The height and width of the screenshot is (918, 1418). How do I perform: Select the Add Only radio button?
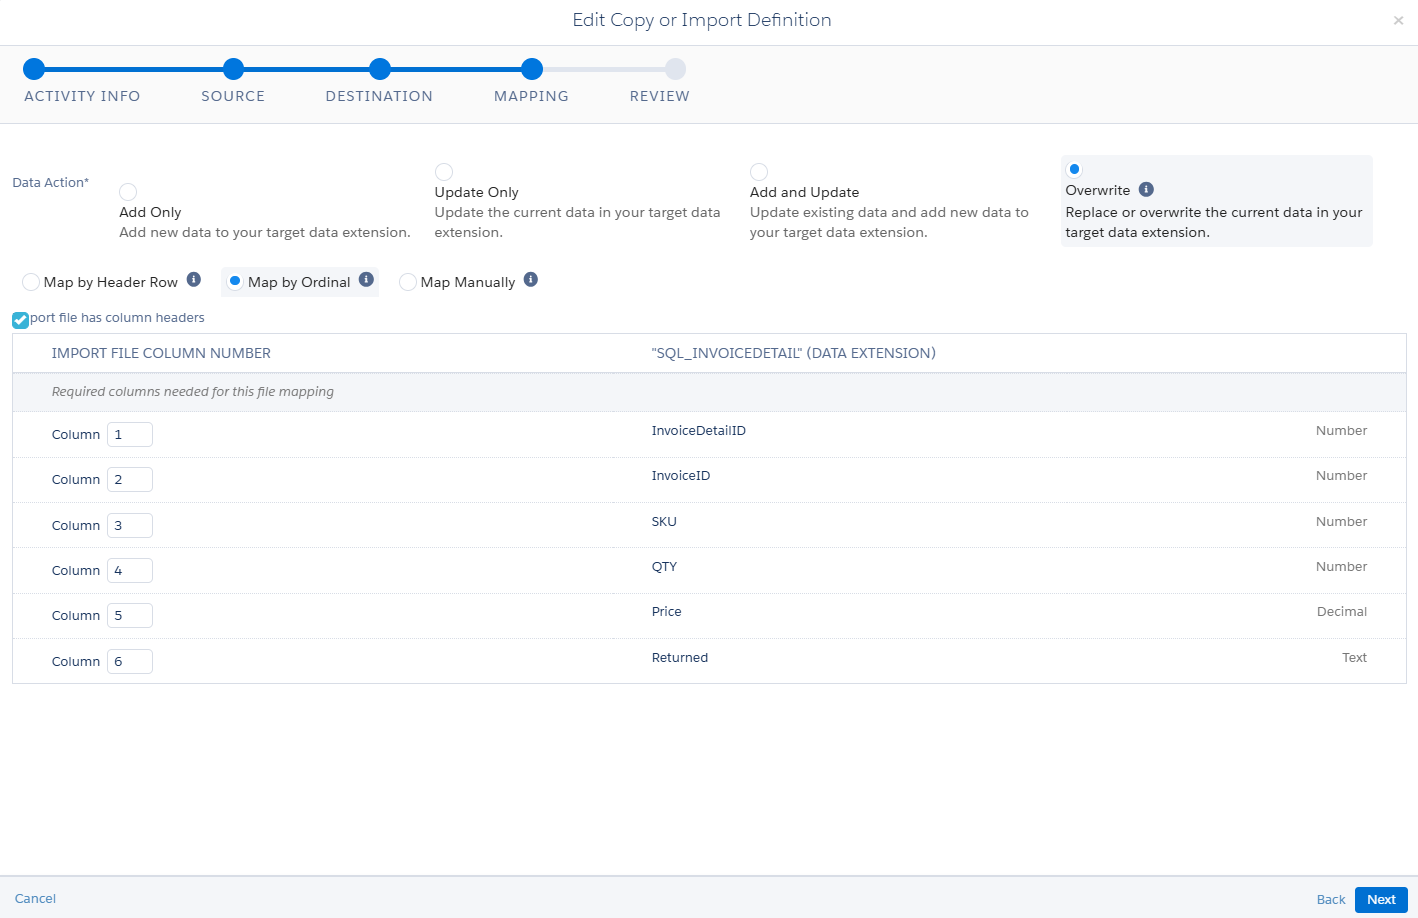pos(128,192)
